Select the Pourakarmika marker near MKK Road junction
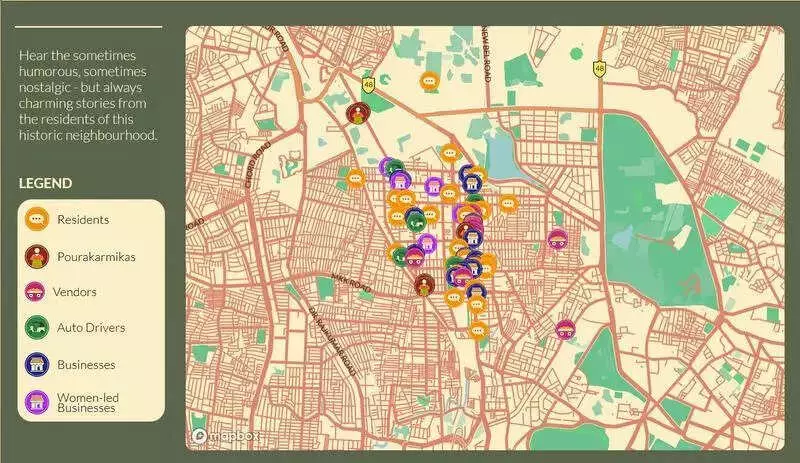The width and height of the screenshot is (800, 463). pos(424,285)
